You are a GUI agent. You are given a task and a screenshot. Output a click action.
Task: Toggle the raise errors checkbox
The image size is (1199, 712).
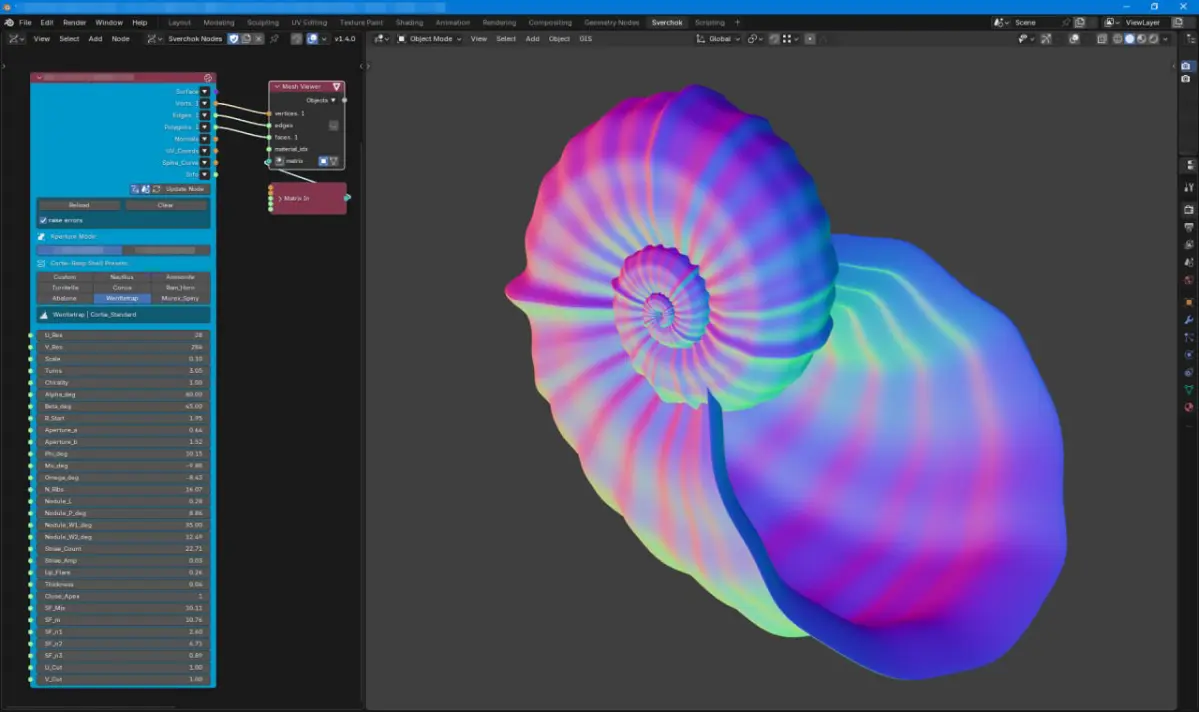pyautogui.click(x=43, y=220)
